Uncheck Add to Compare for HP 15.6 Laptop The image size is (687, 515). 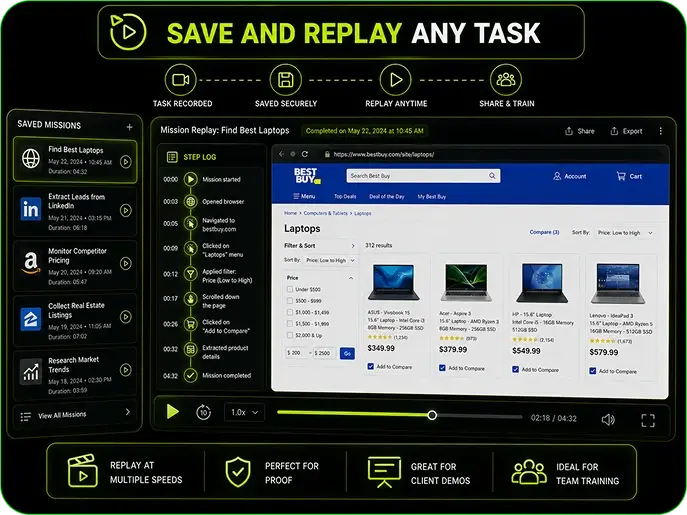point(515,369)
